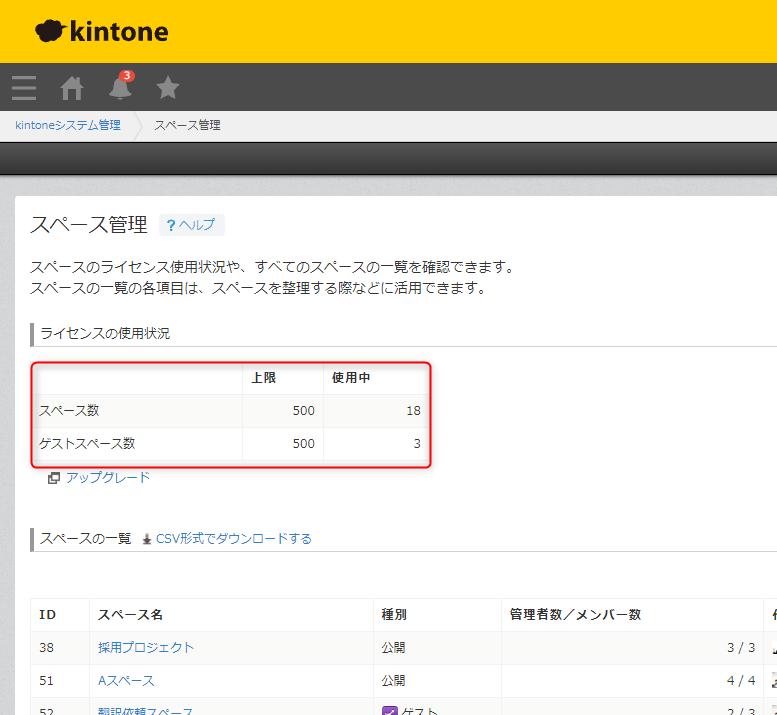Open the hamburger navigation menu
The width and height of the screenshot is (777, 715).
pos(24,88)
